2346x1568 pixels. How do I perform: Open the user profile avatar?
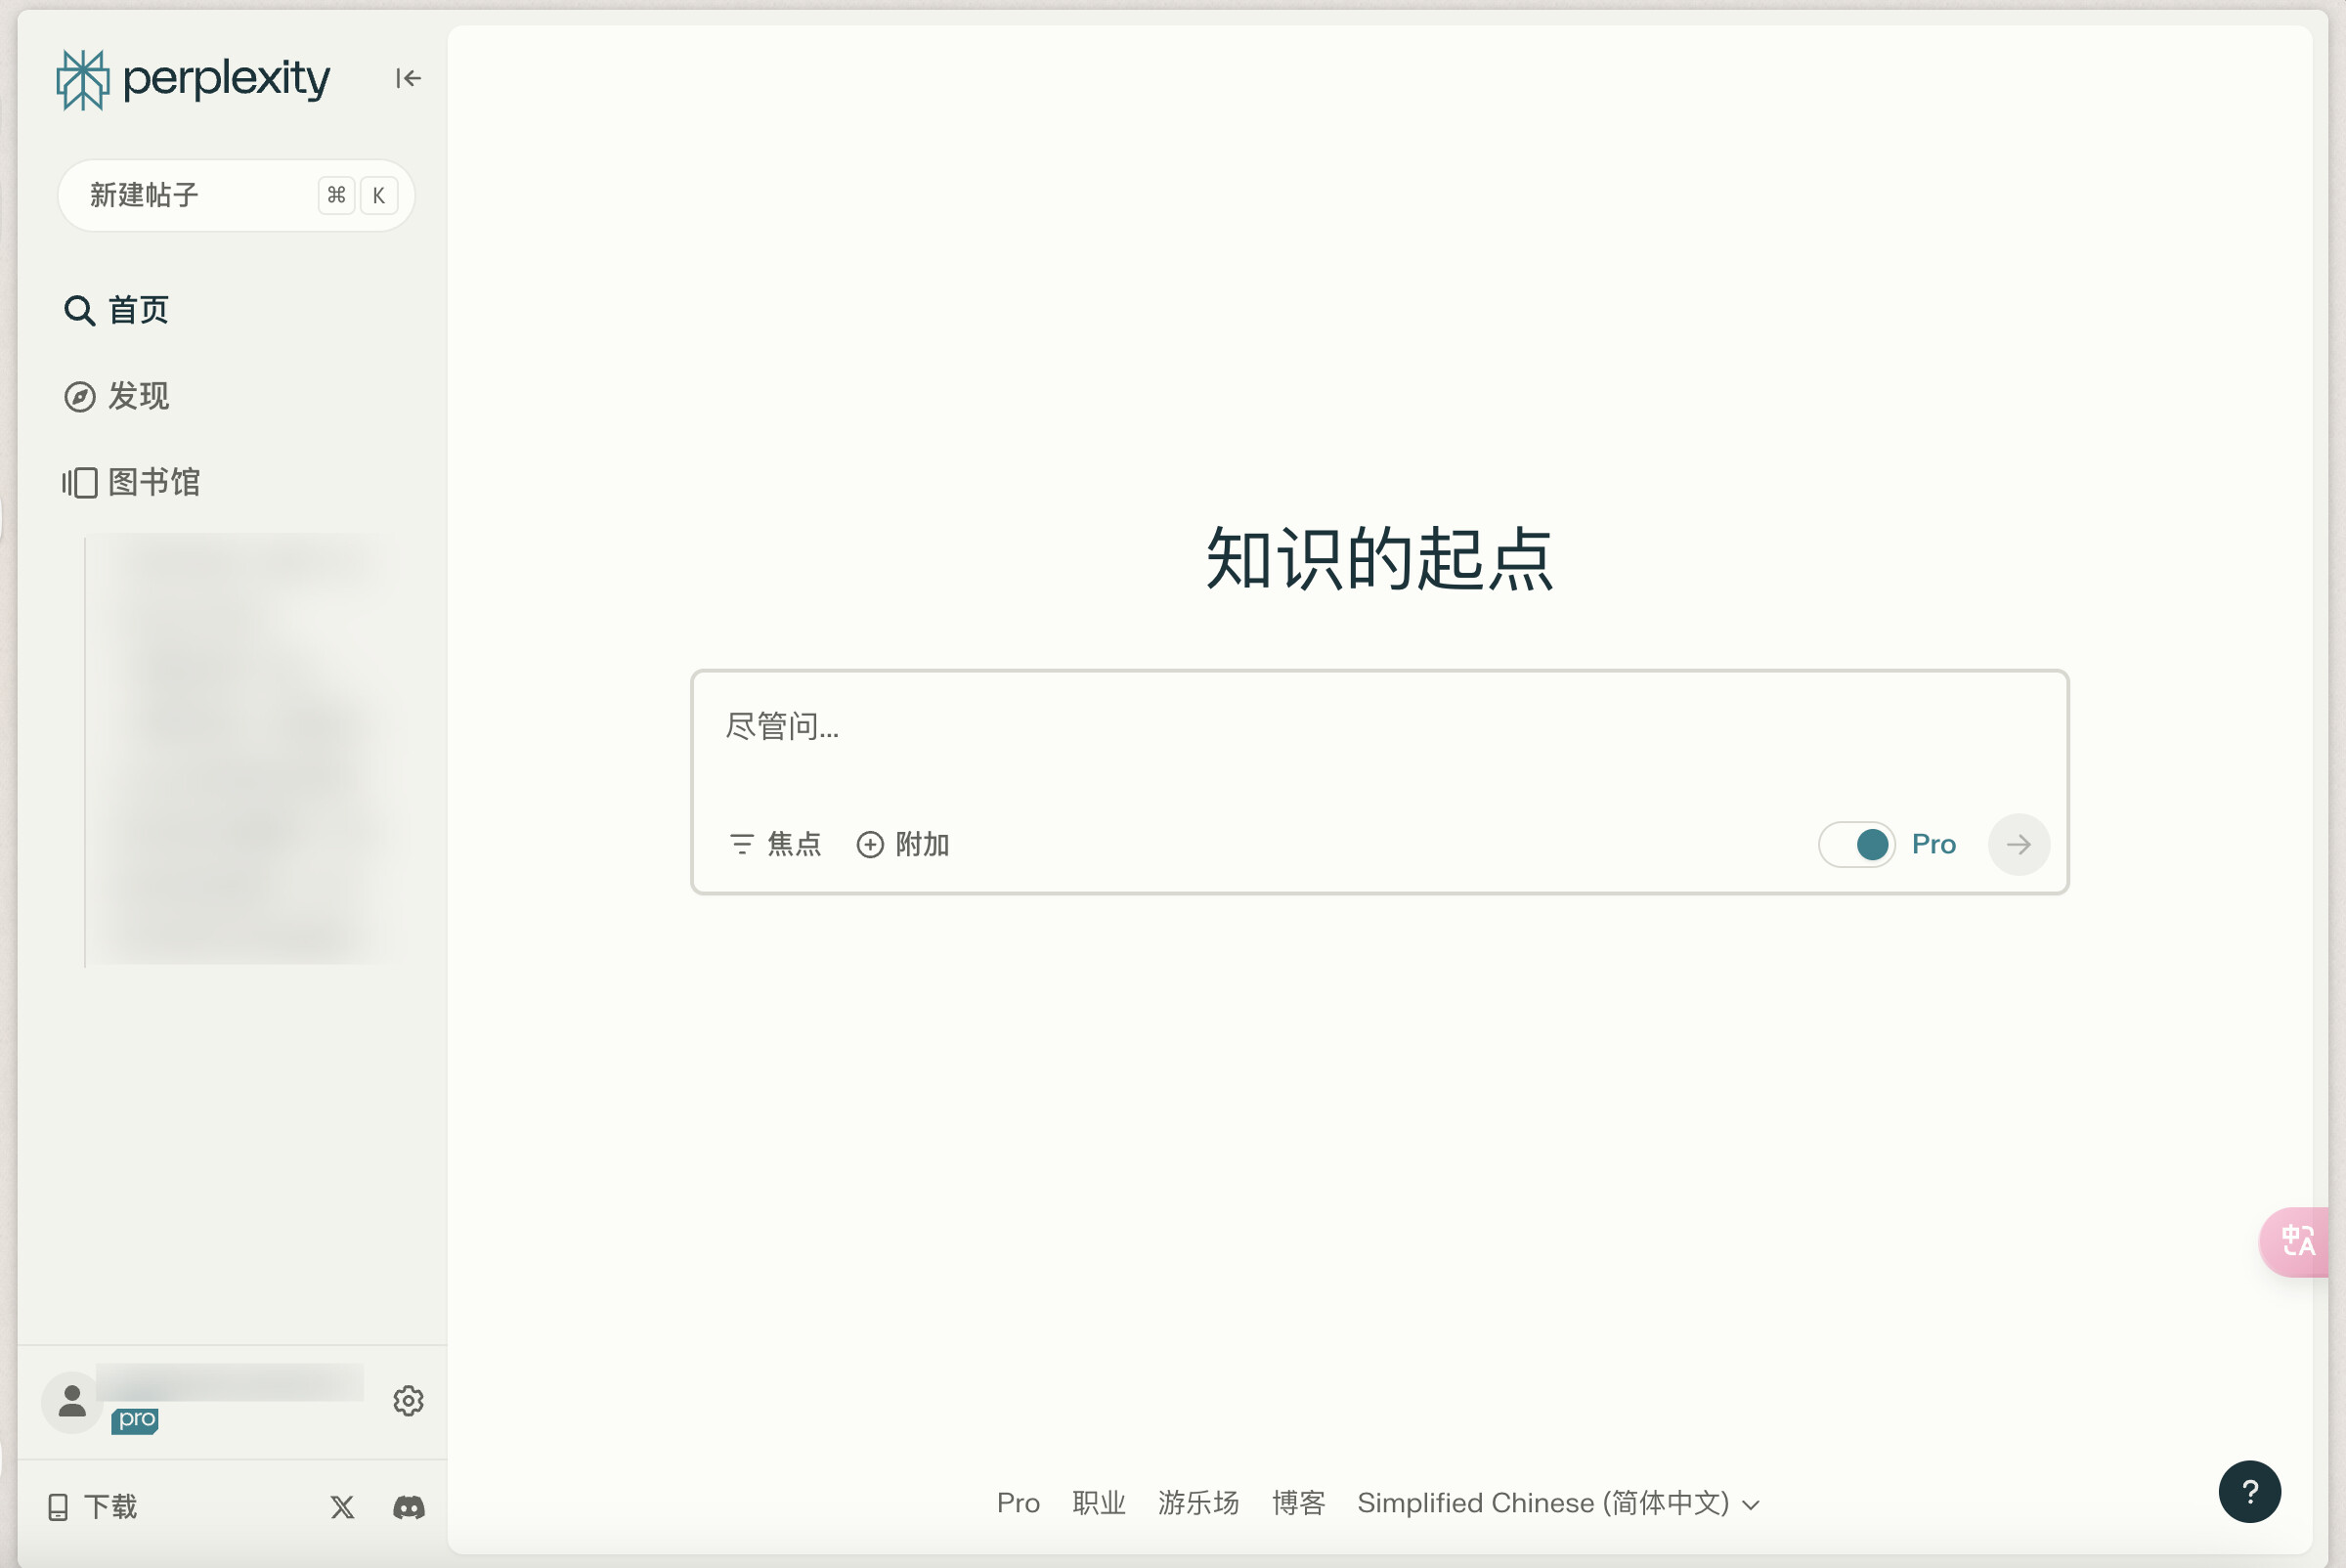[x=71, y=1401]
